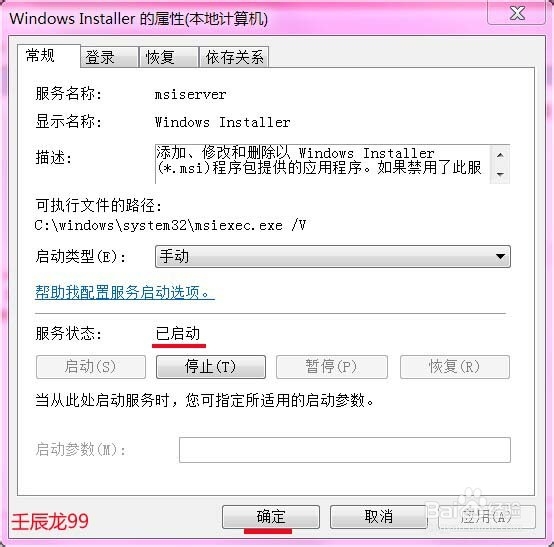
Task: Expand the 启动类型 dropdown arrow
Action: tap(500, 256)
